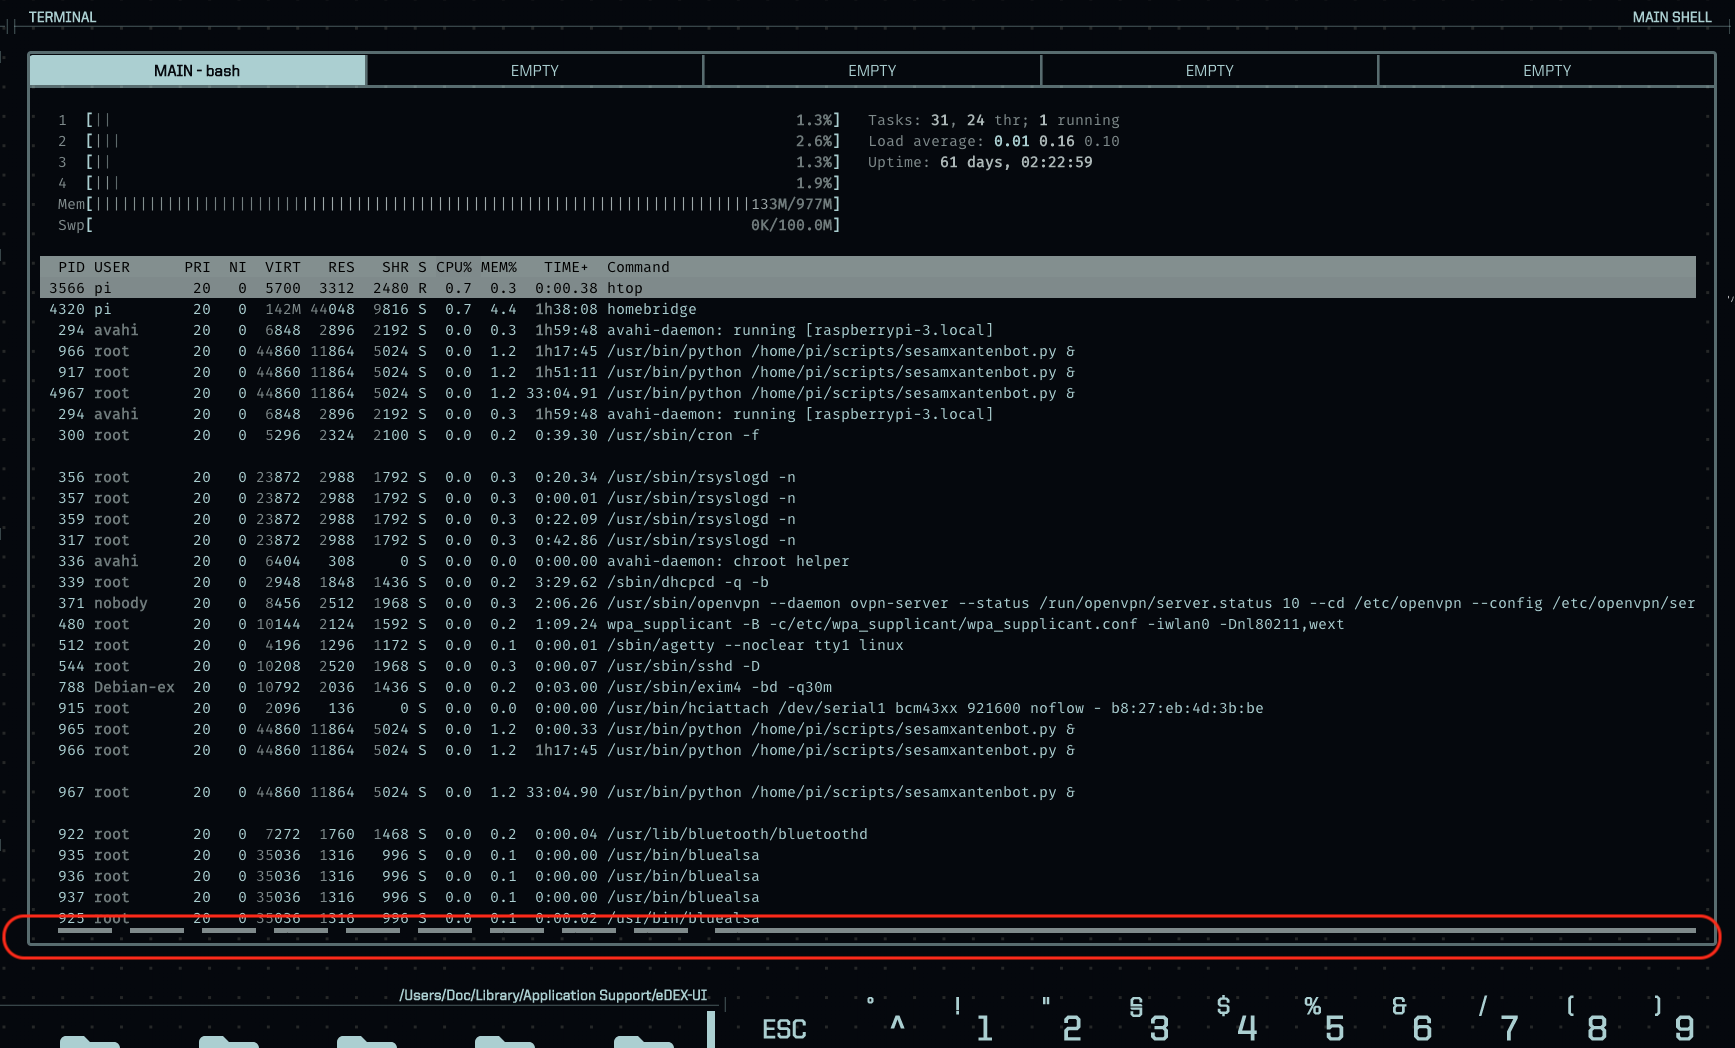This screenshot has height=1048, width=1735.
Task: Open the last EMPTY terminal tab
Action: click(1547, 71)
